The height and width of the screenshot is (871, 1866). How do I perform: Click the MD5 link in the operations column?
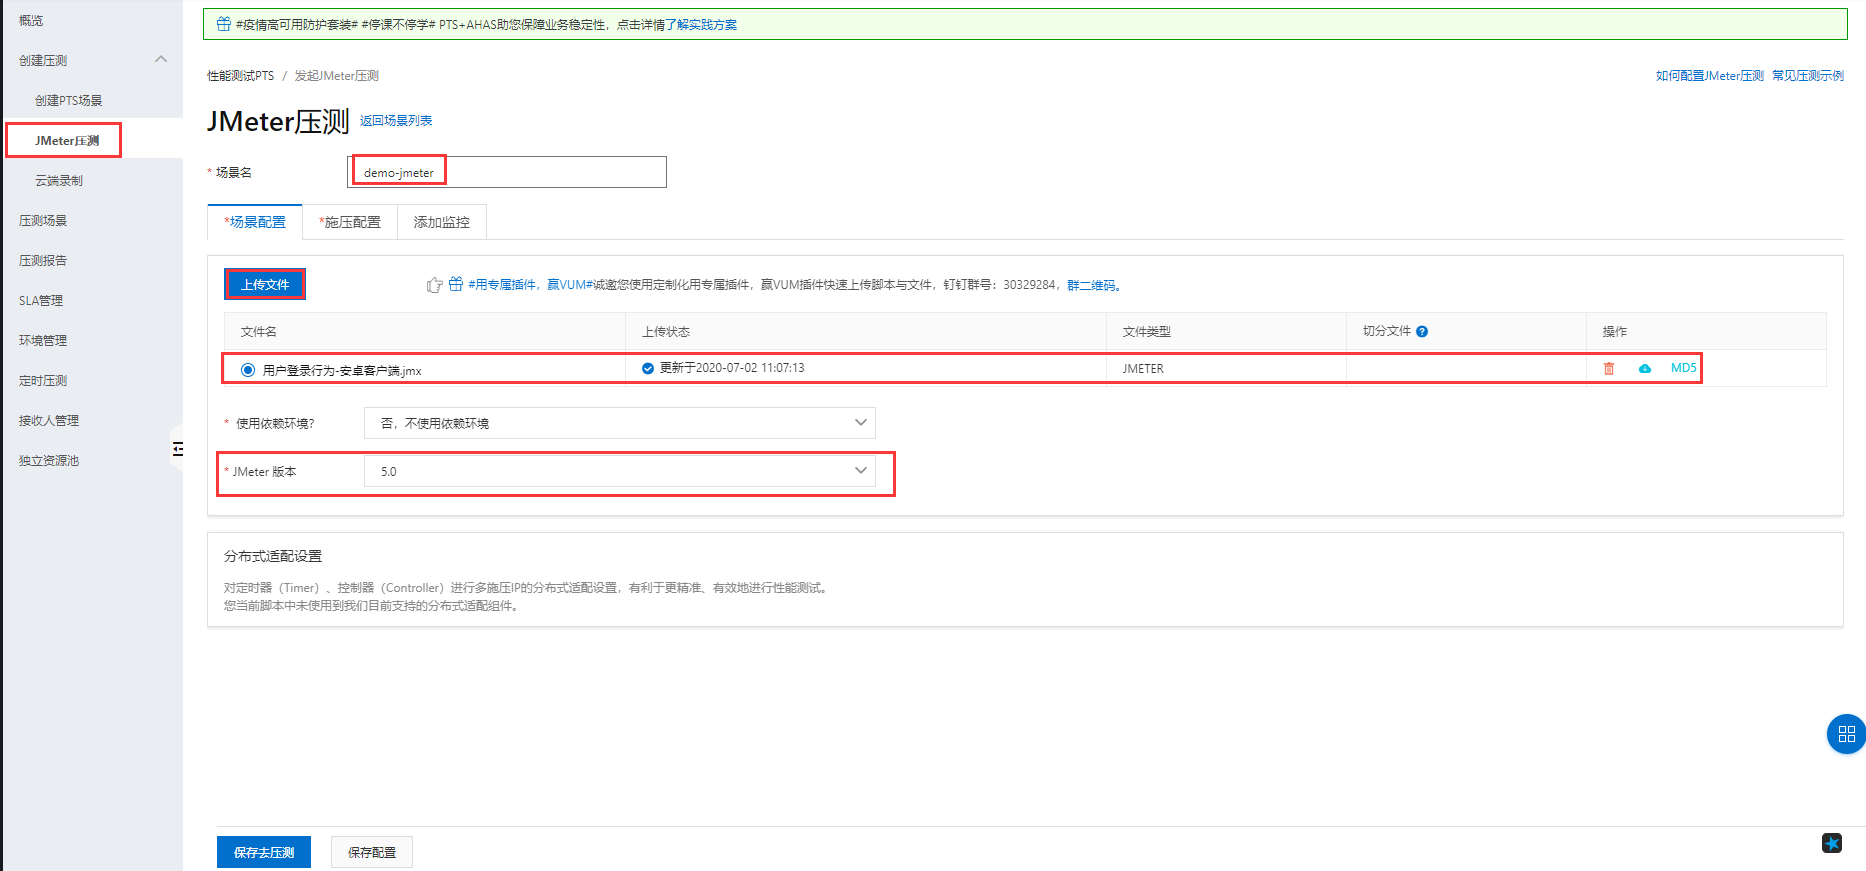pos(1683,368)
